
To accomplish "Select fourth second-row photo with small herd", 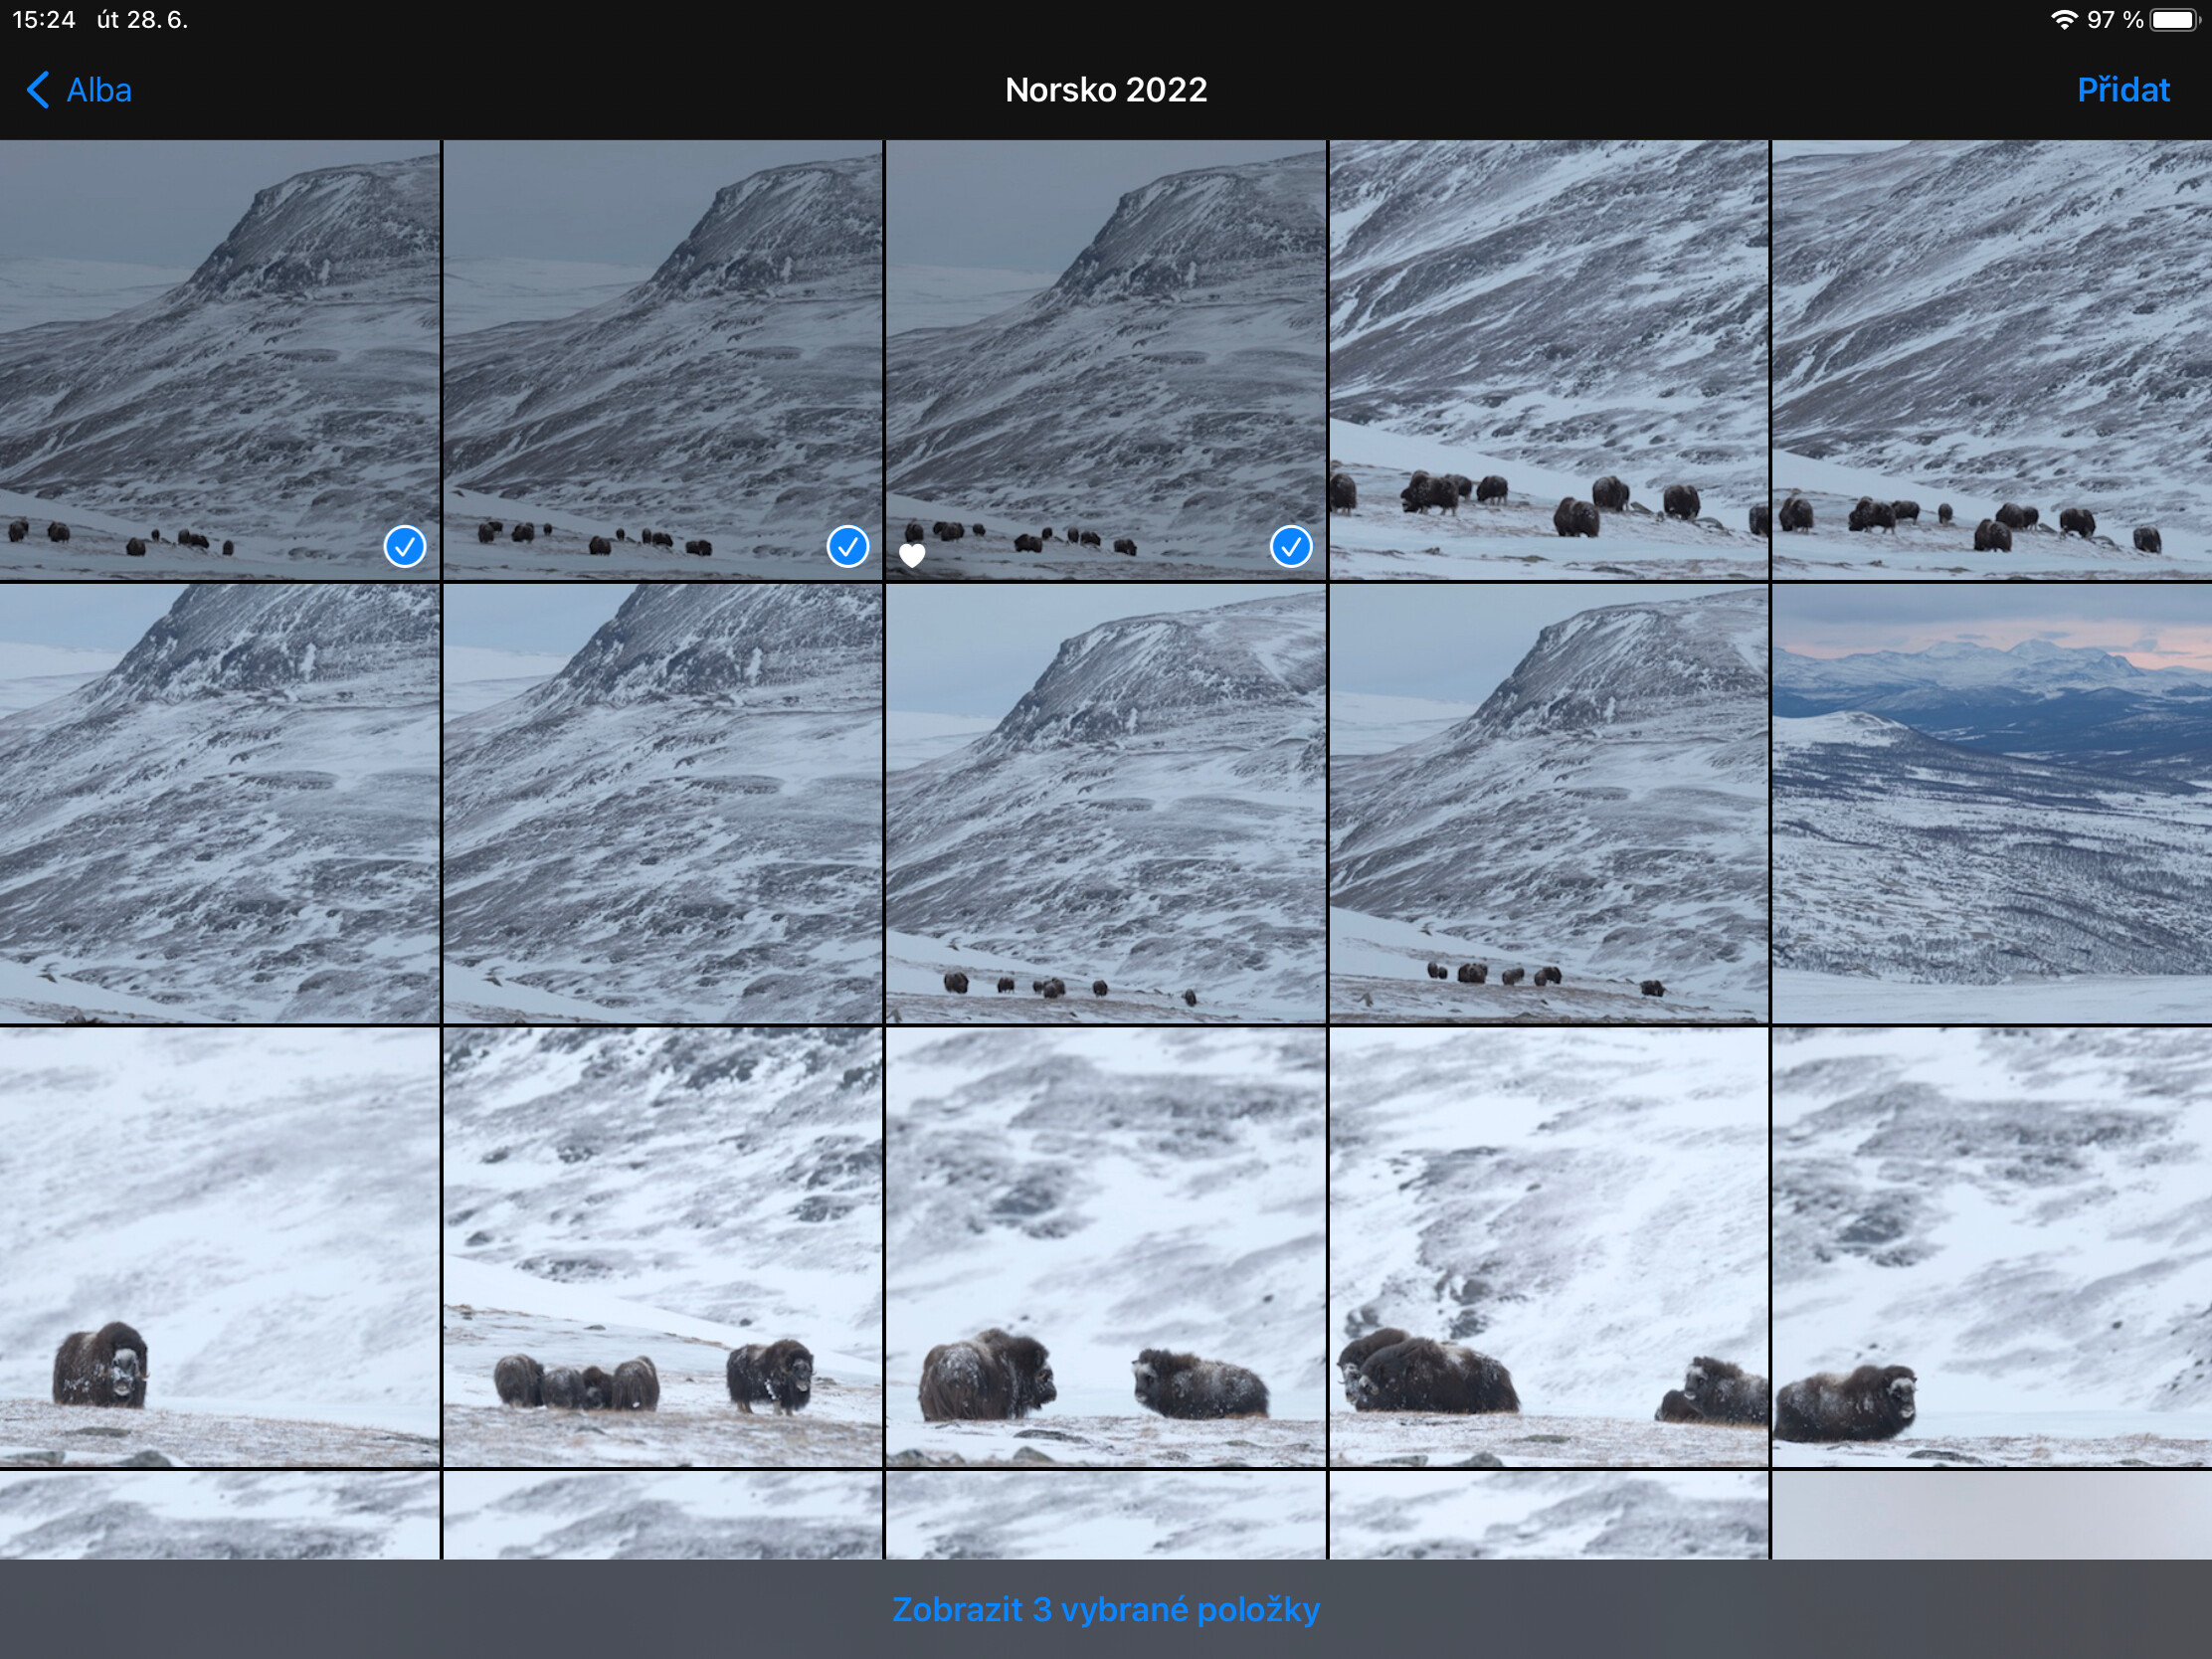I will click(1549, 804).
